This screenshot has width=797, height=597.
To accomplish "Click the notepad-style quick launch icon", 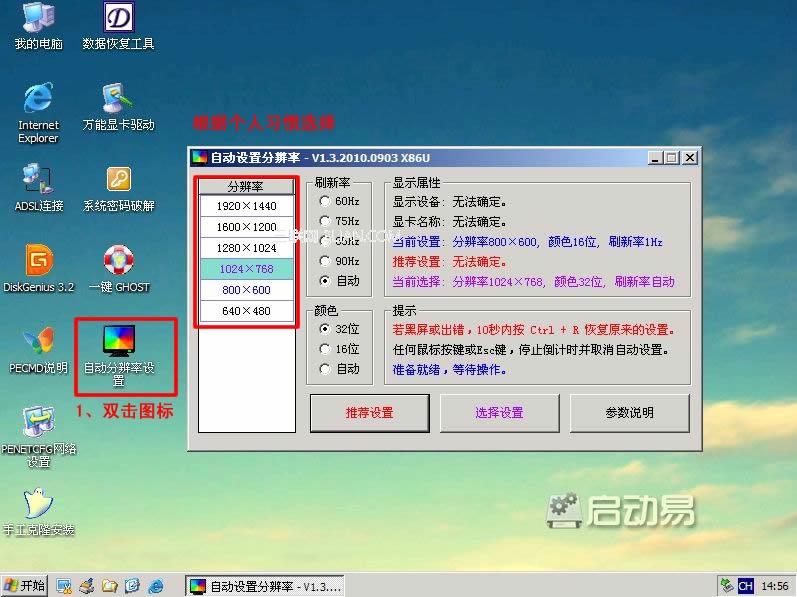I will [x=132, y=586].
